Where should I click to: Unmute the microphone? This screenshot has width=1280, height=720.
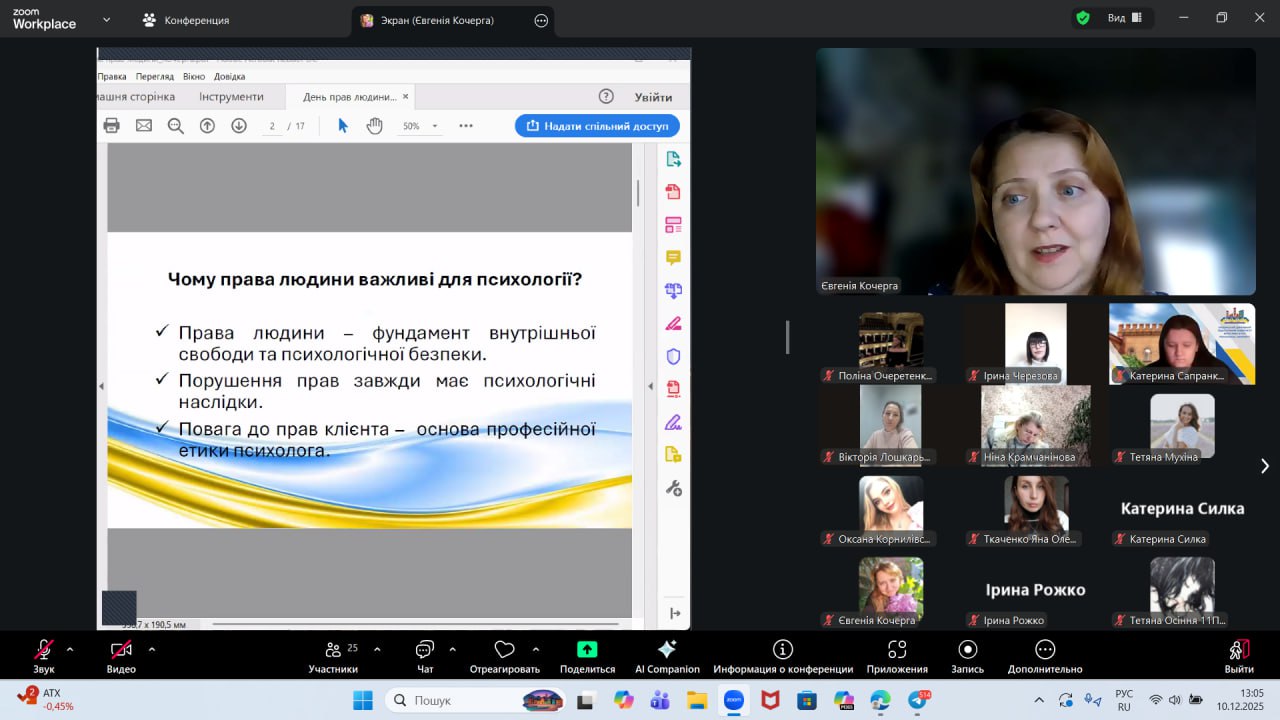[x=44, y=651]
